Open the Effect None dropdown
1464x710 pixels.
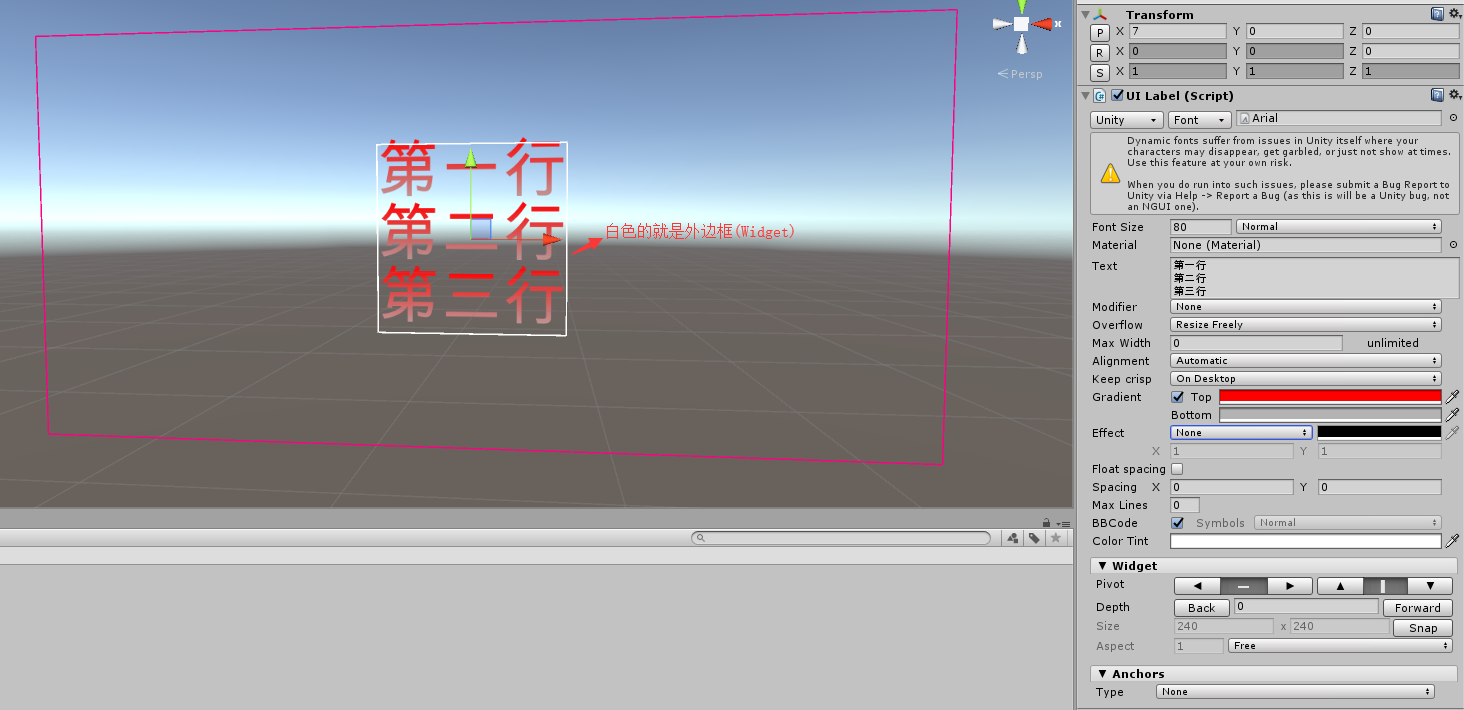(x=1240, y=432)
